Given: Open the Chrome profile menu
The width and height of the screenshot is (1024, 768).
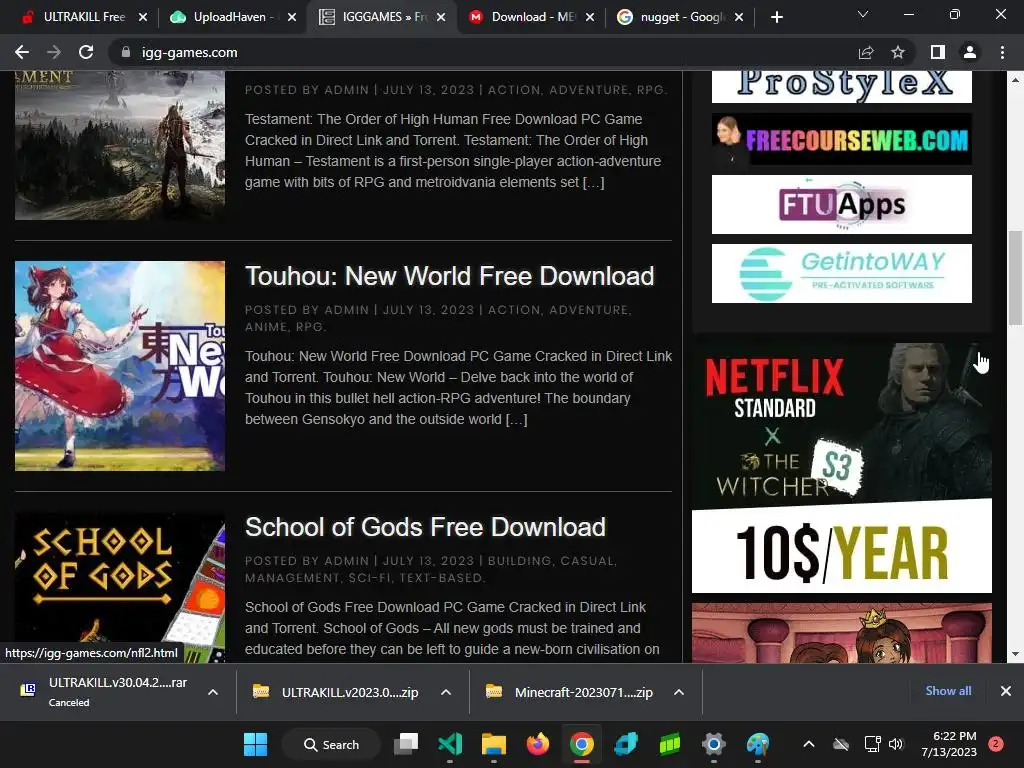Looking at the screenshot, I should point(970,52).
